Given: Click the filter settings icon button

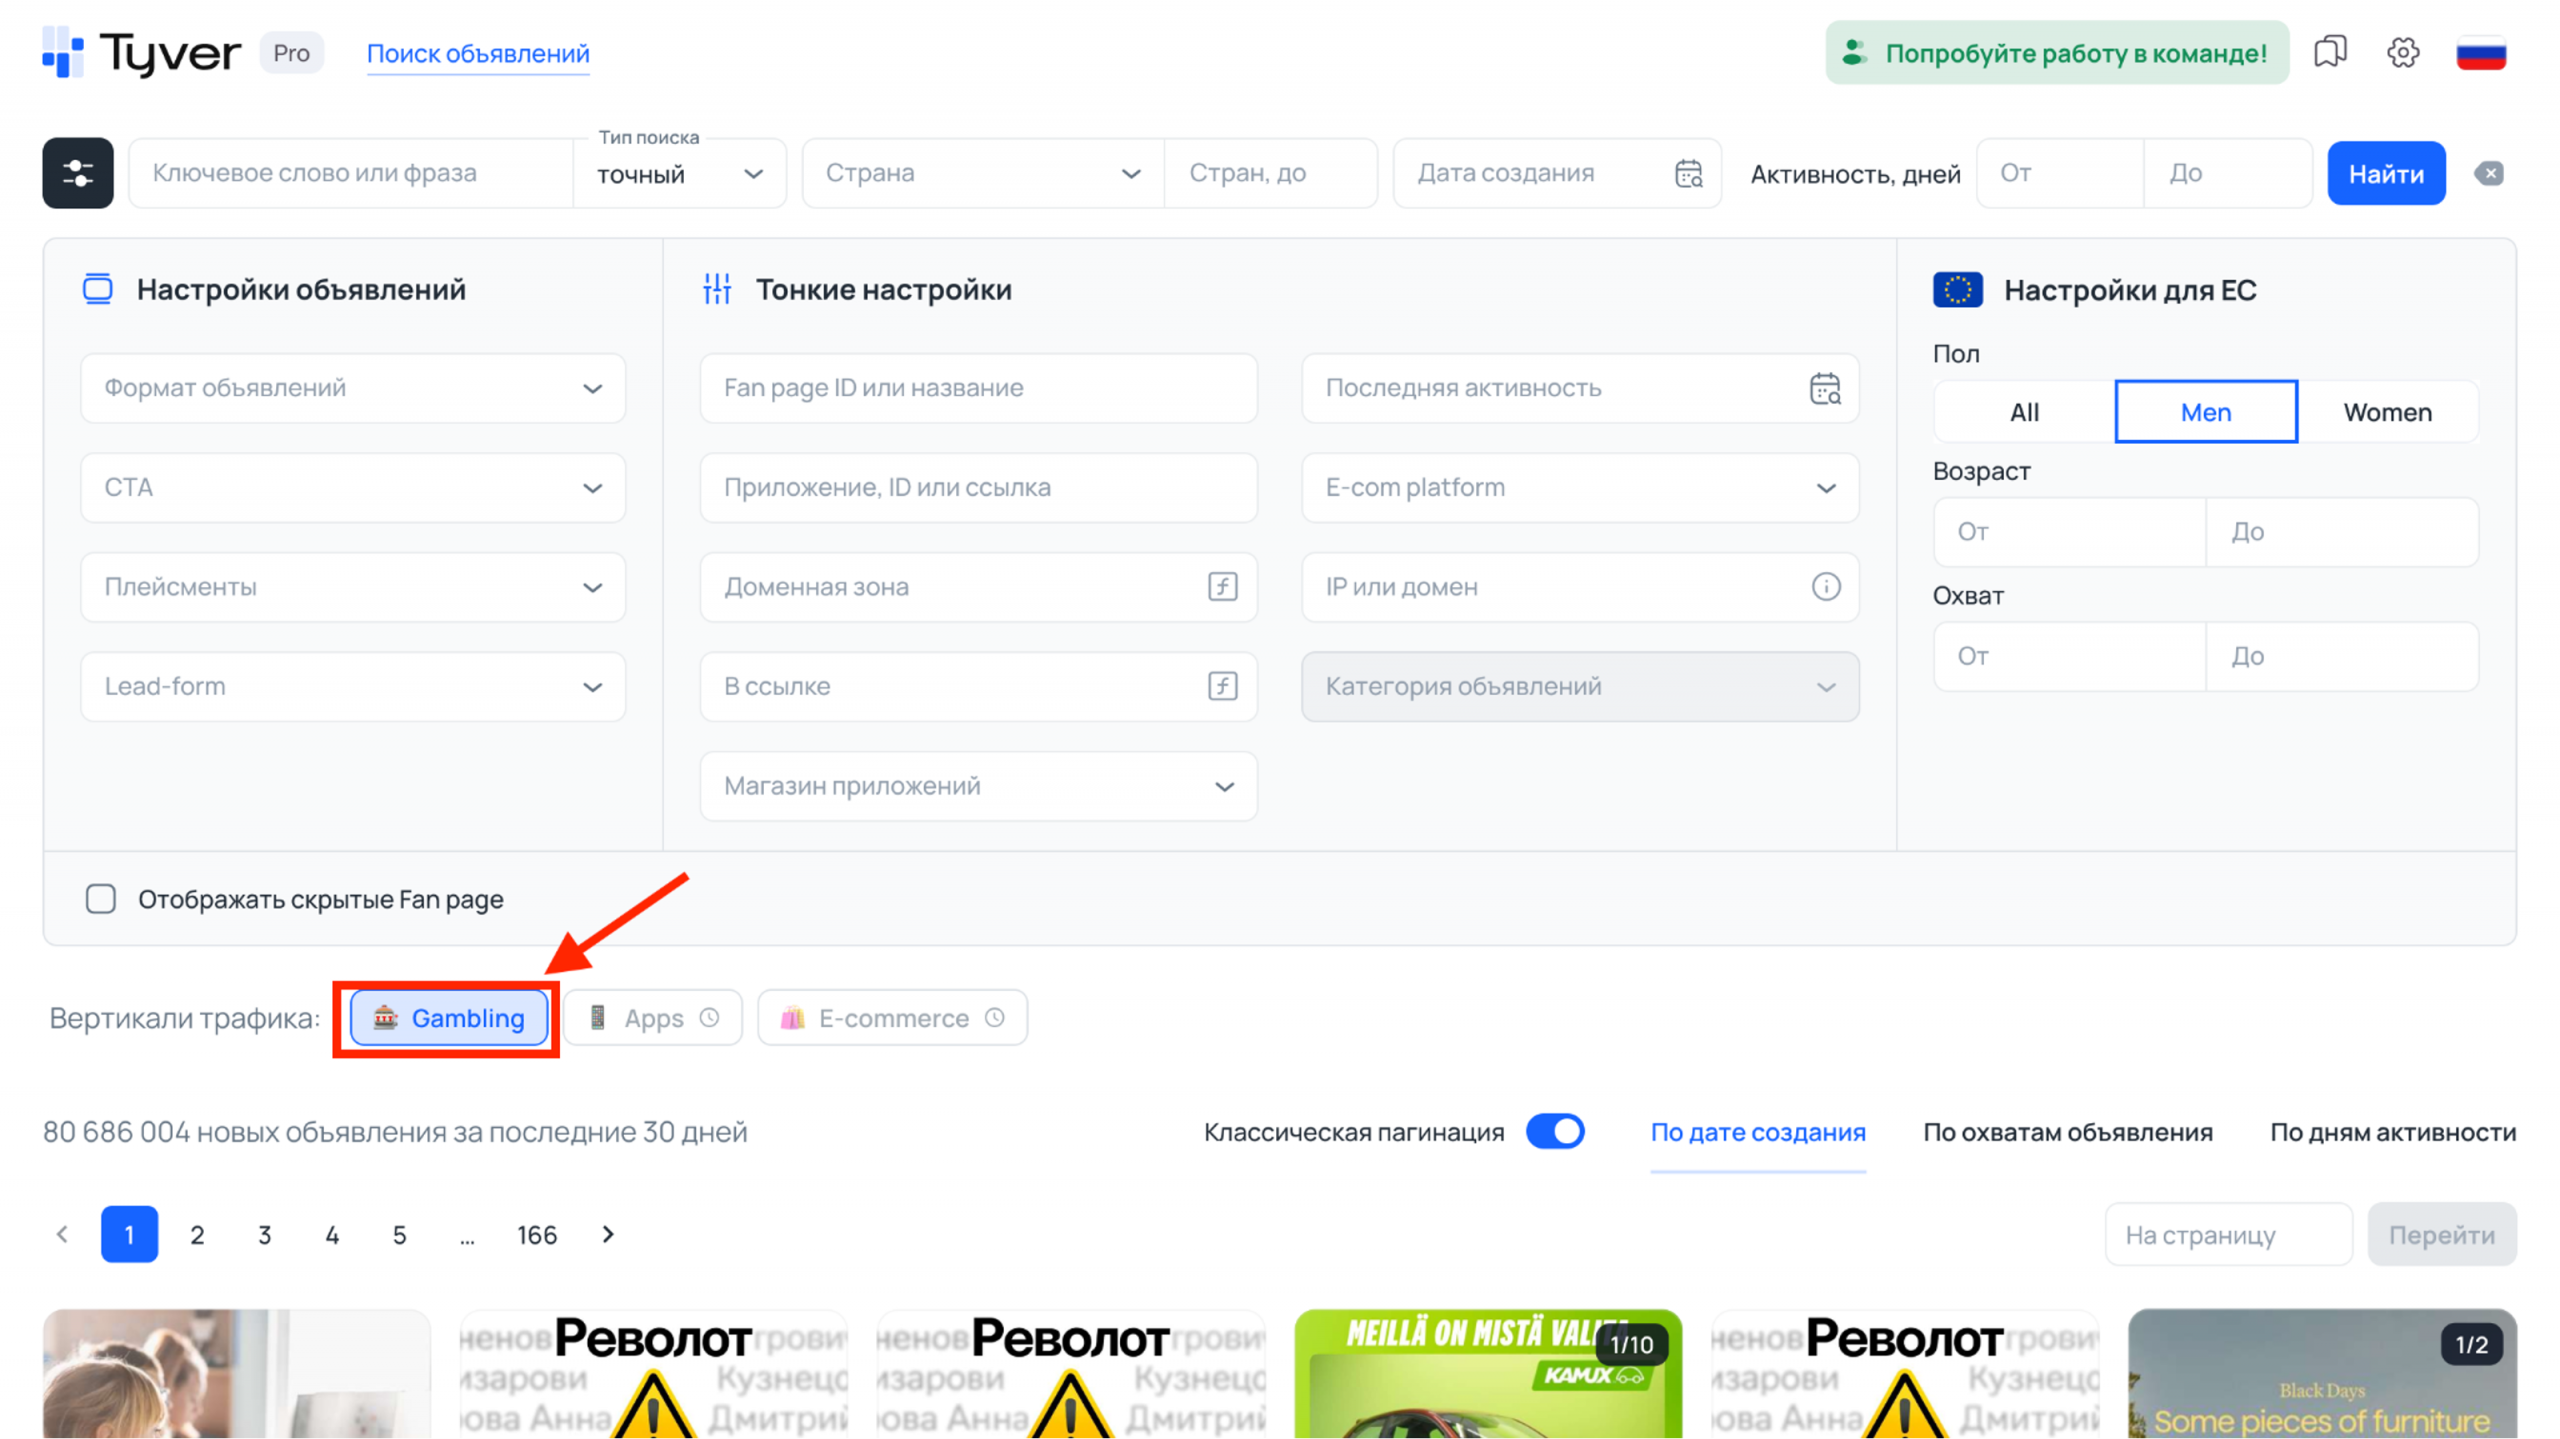Looking at the screenshot, I should [77, 173].
